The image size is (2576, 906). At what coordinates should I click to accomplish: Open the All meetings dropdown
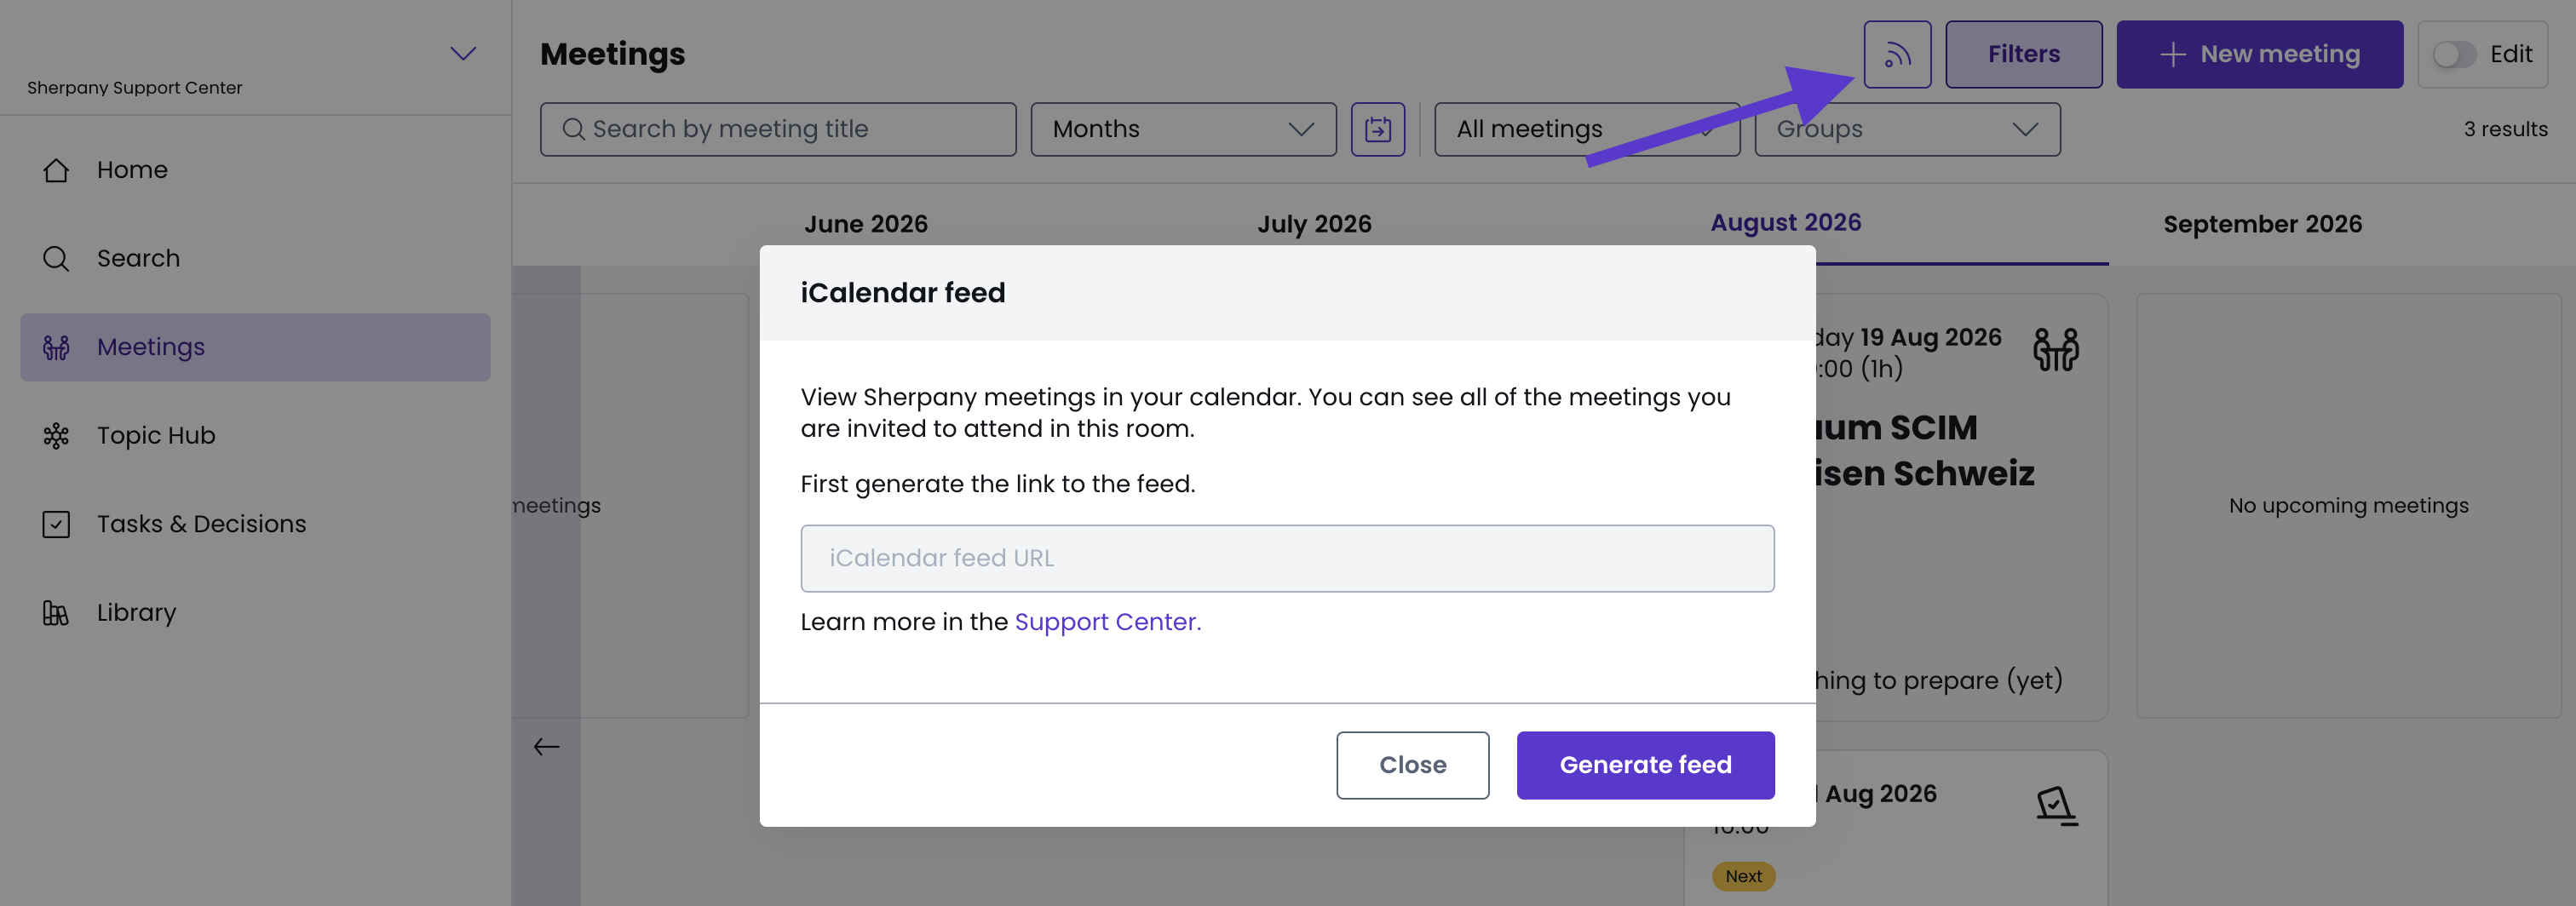(1587, 129)
